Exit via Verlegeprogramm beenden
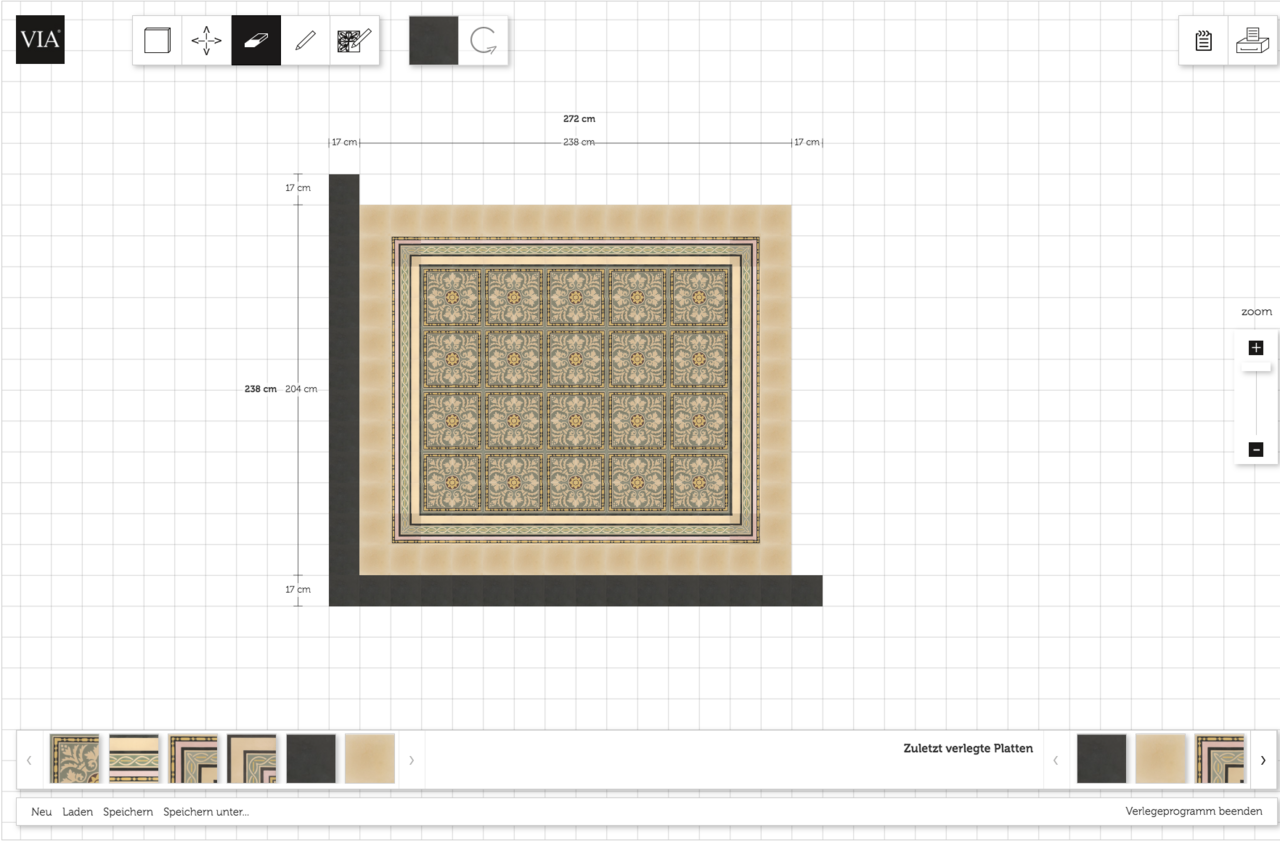This screenshot has width=1280, height=841. [1194, 811]
